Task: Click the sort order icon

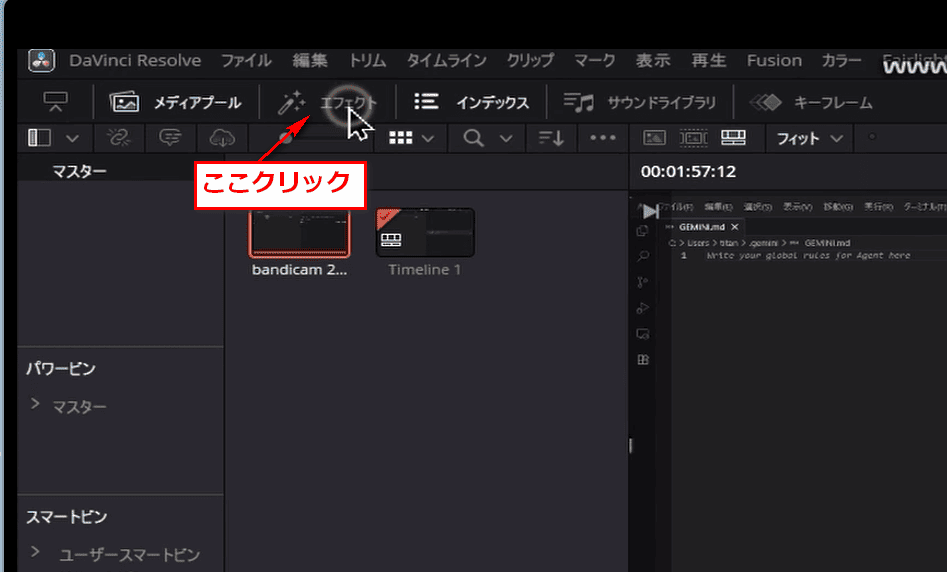Action: click(550, 138)
